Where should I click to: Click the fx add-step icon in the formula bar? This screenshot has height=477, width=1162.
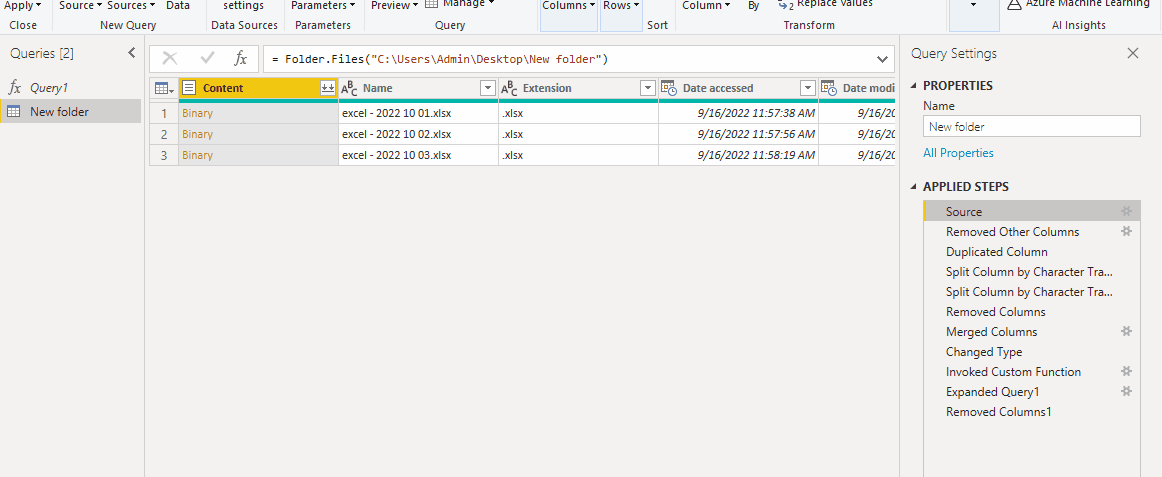tap(240, 59)
